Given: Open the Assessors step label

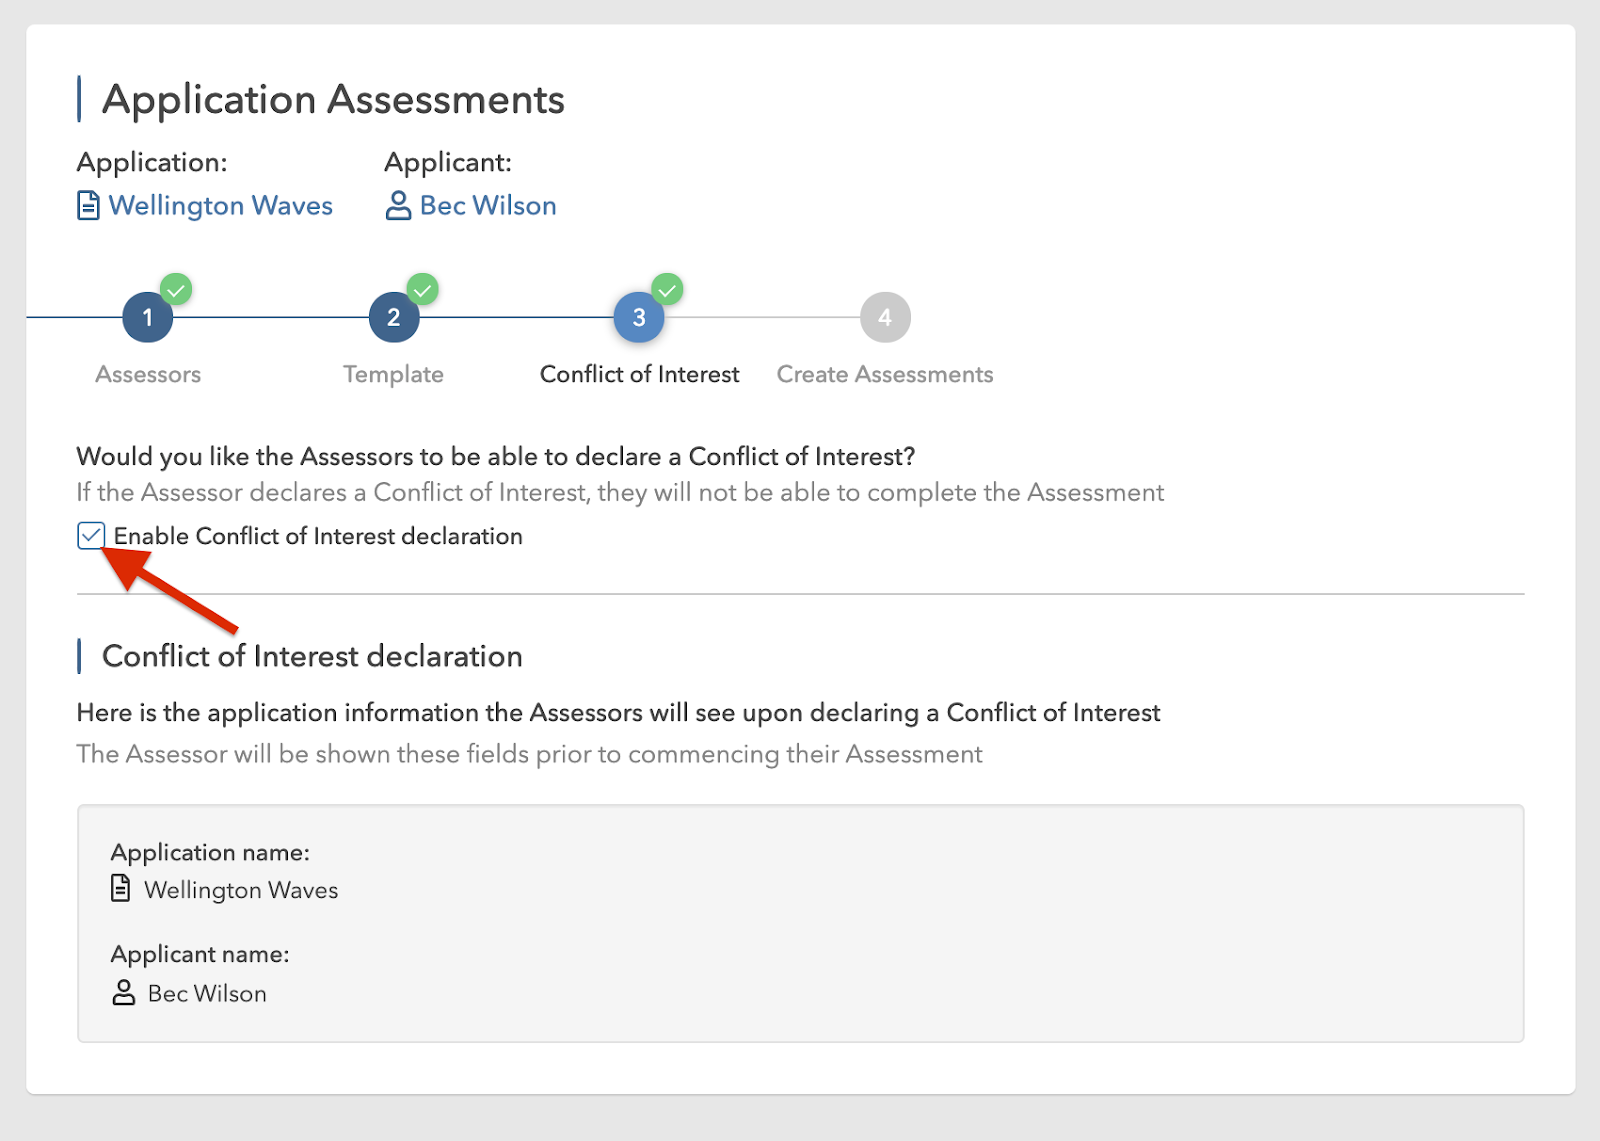Looking at the screenshot, I should click(x=148, y=375).
